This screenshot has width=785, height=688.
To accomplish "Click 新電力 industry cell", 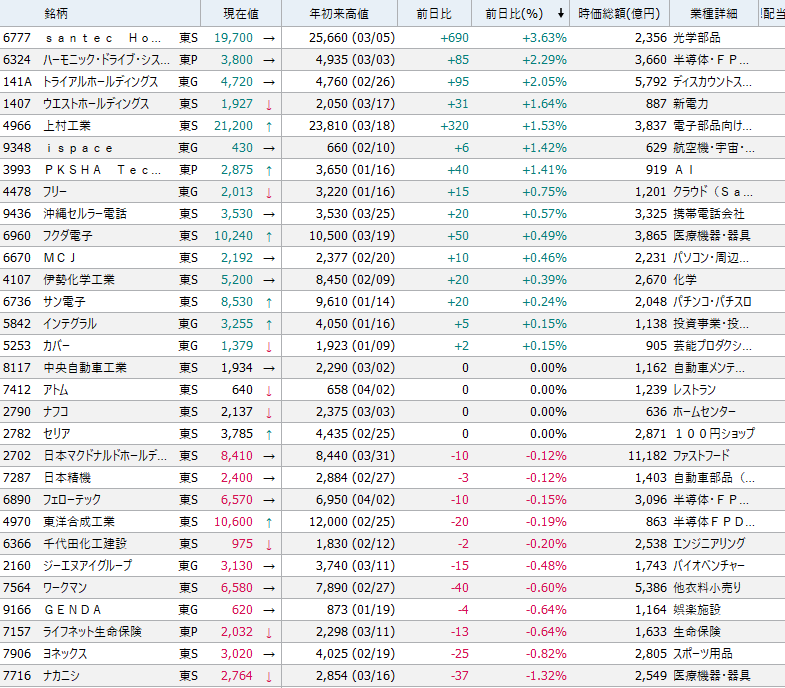I will coord(691,104).
